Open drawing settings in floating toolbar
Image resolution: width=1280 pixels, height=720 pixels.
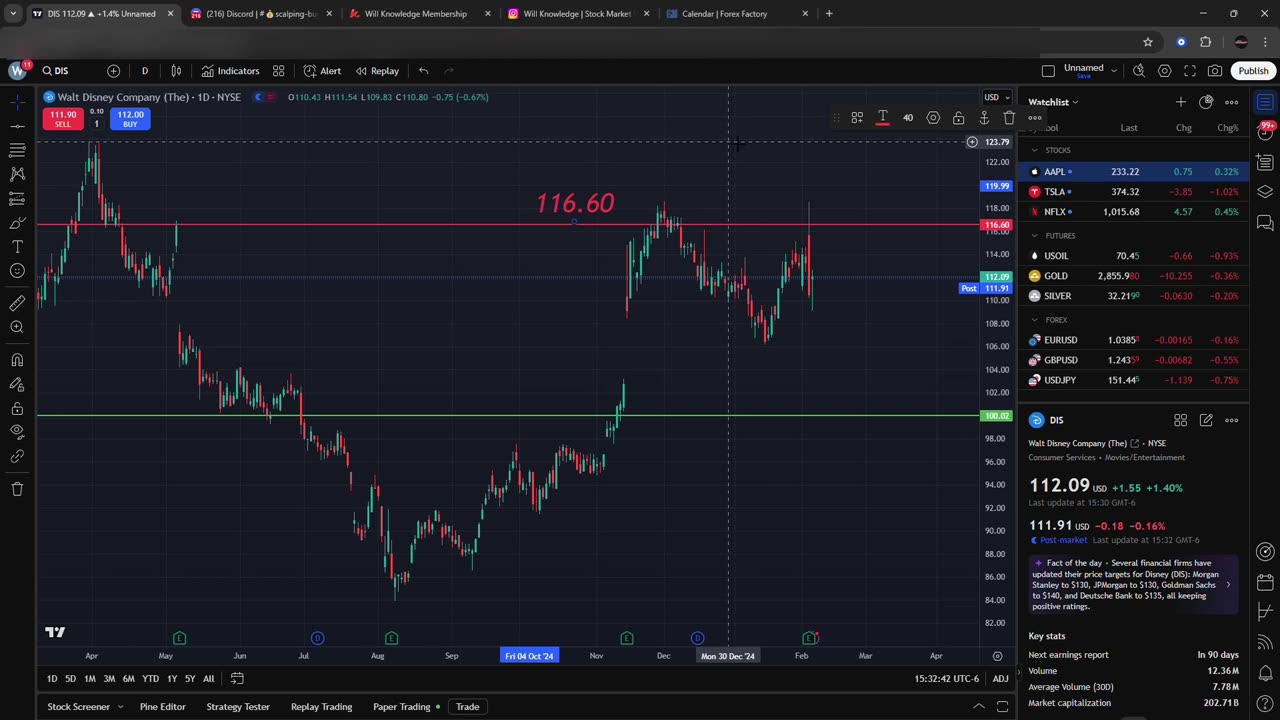(933, 118)
